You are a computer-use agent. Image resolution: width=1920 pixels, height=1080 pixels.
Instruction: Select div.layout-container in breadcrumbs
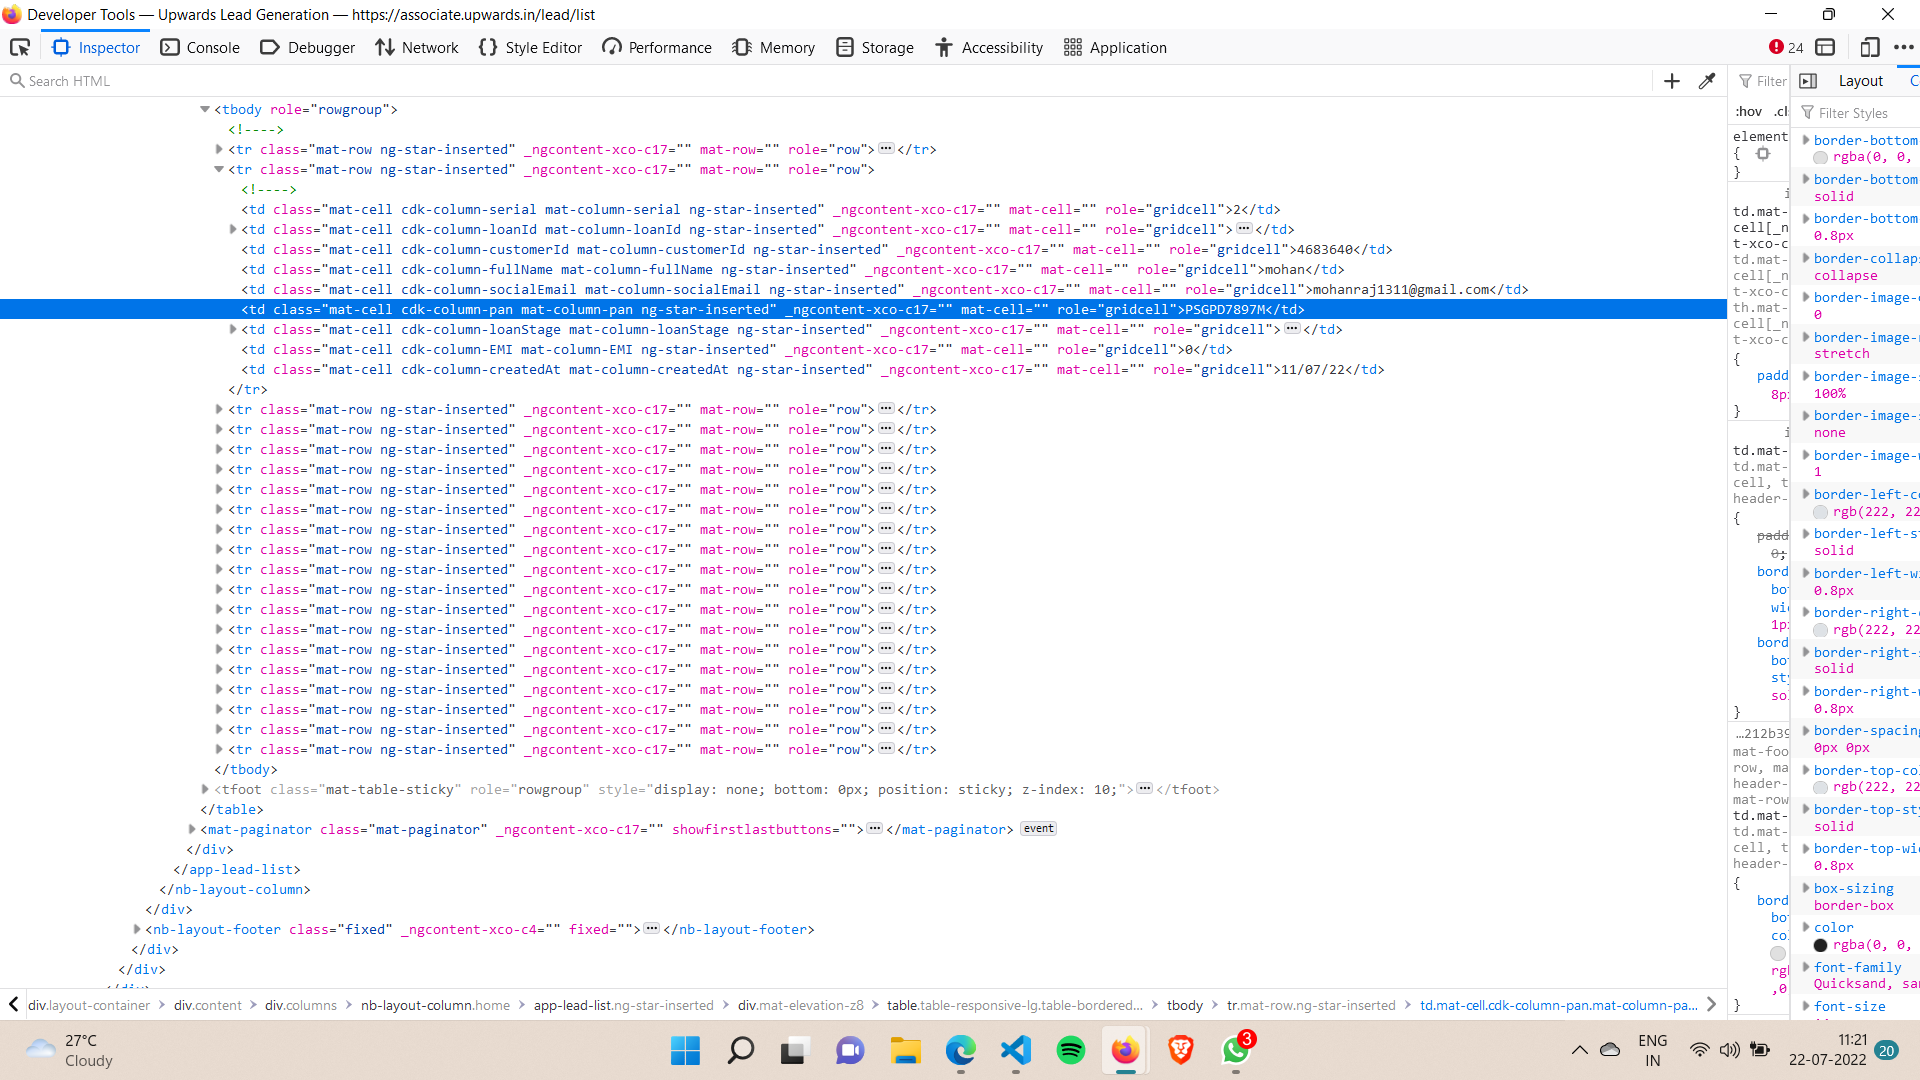(x=89, y=1005)
